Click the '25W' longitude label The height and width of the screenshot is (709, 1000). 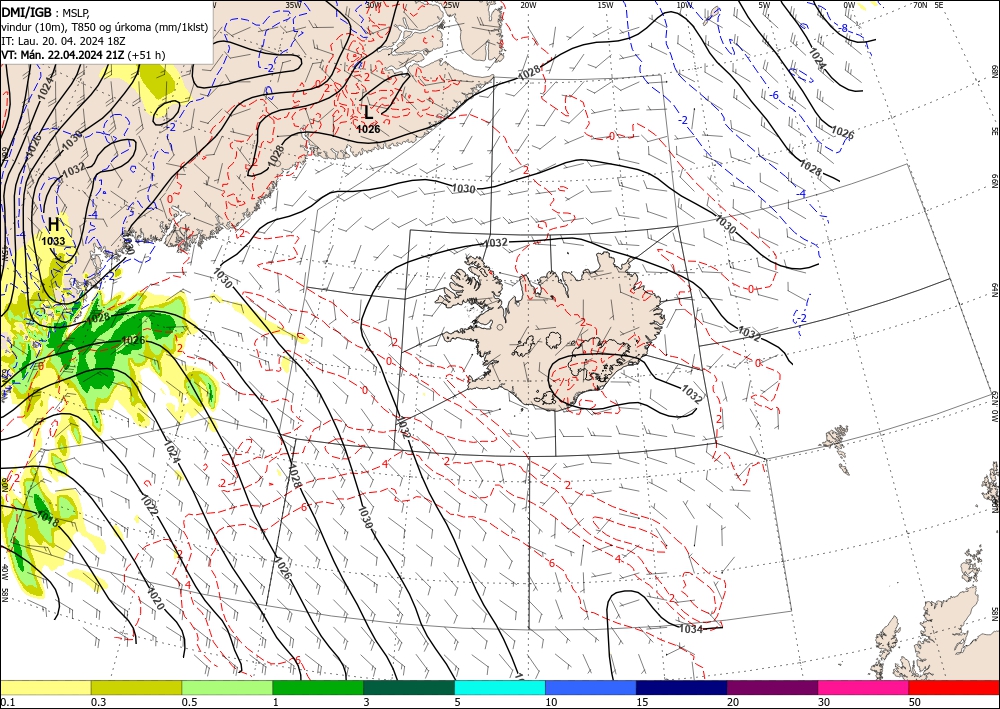[x=451, y=5]
